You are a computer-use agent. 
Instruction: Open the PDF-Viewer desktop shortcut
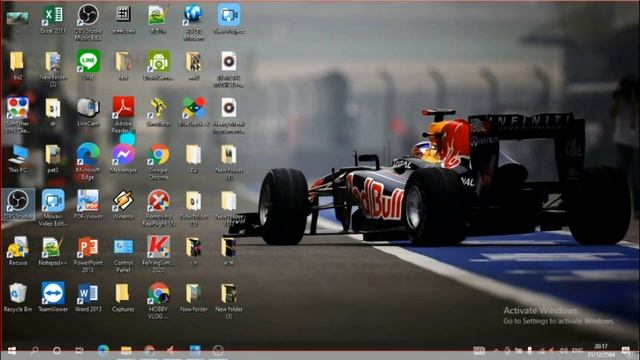tap(88, 205)
